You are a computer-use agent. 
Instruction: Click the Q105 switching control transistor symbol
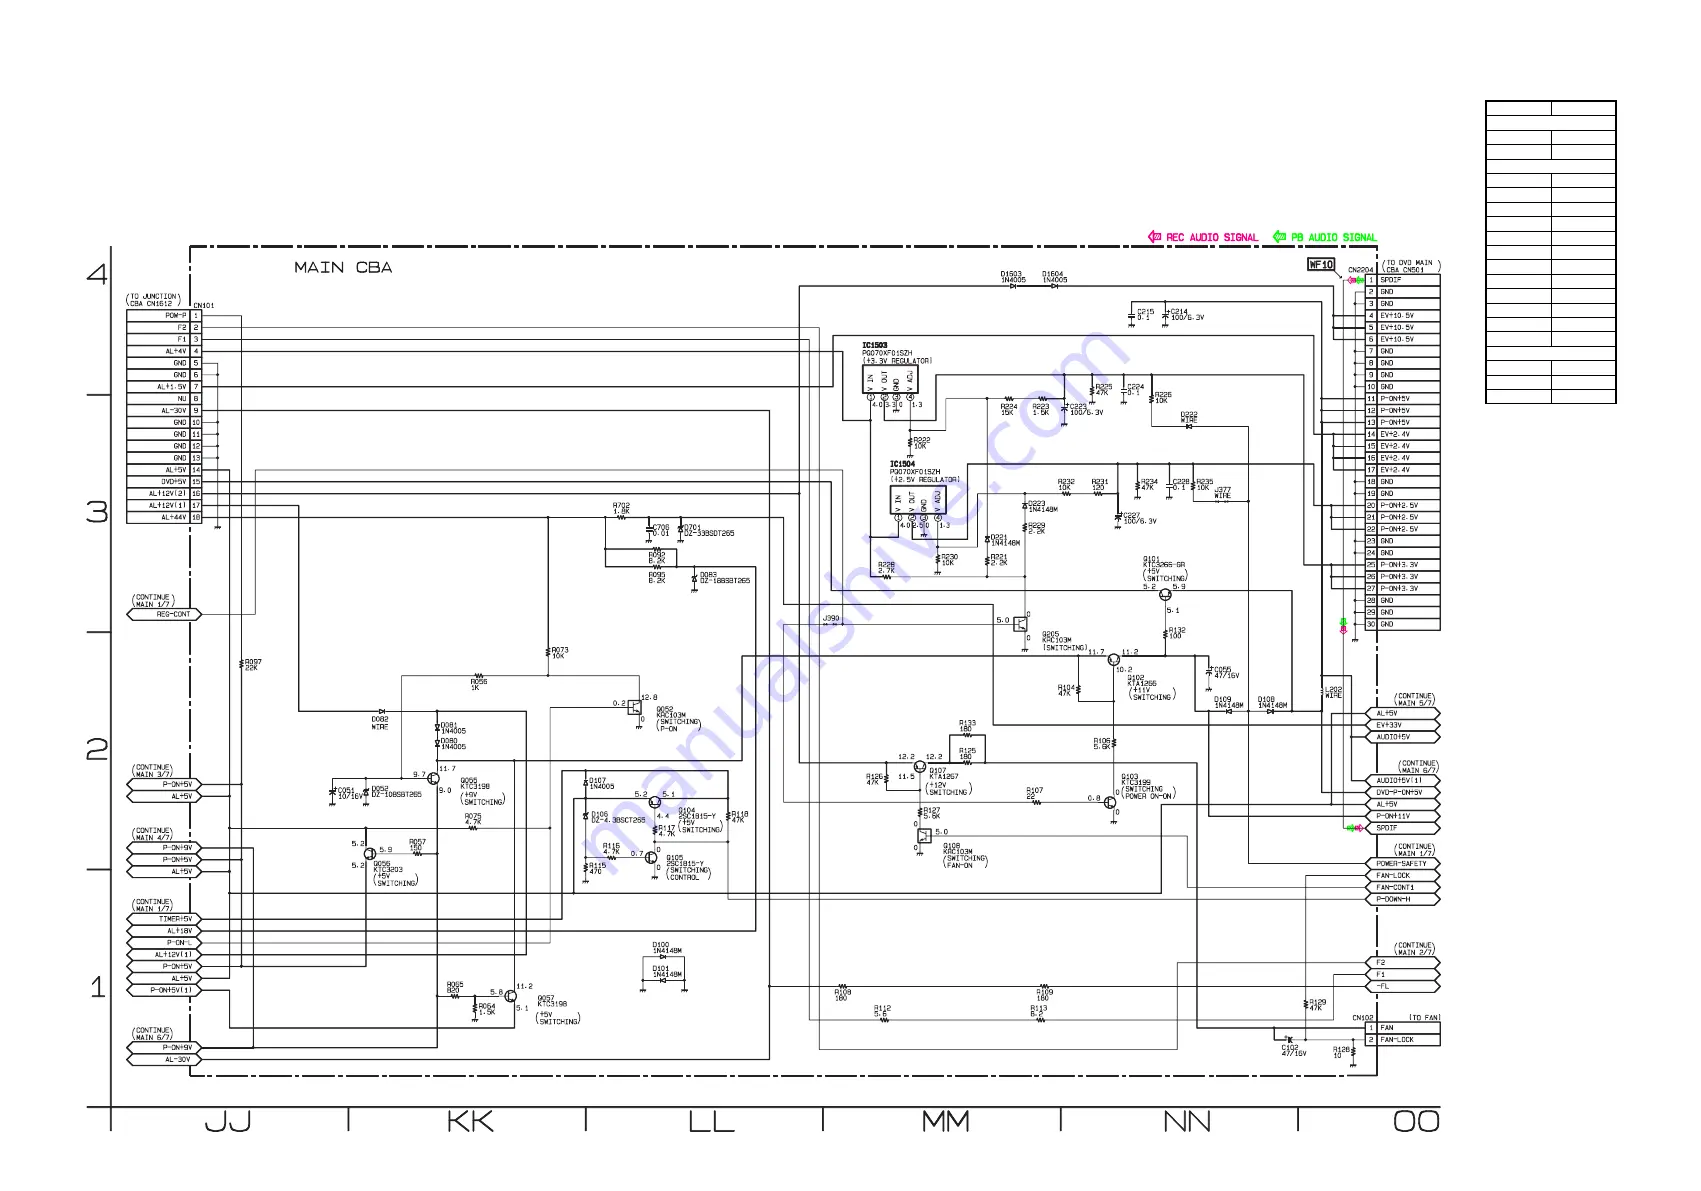pos(652,858)
